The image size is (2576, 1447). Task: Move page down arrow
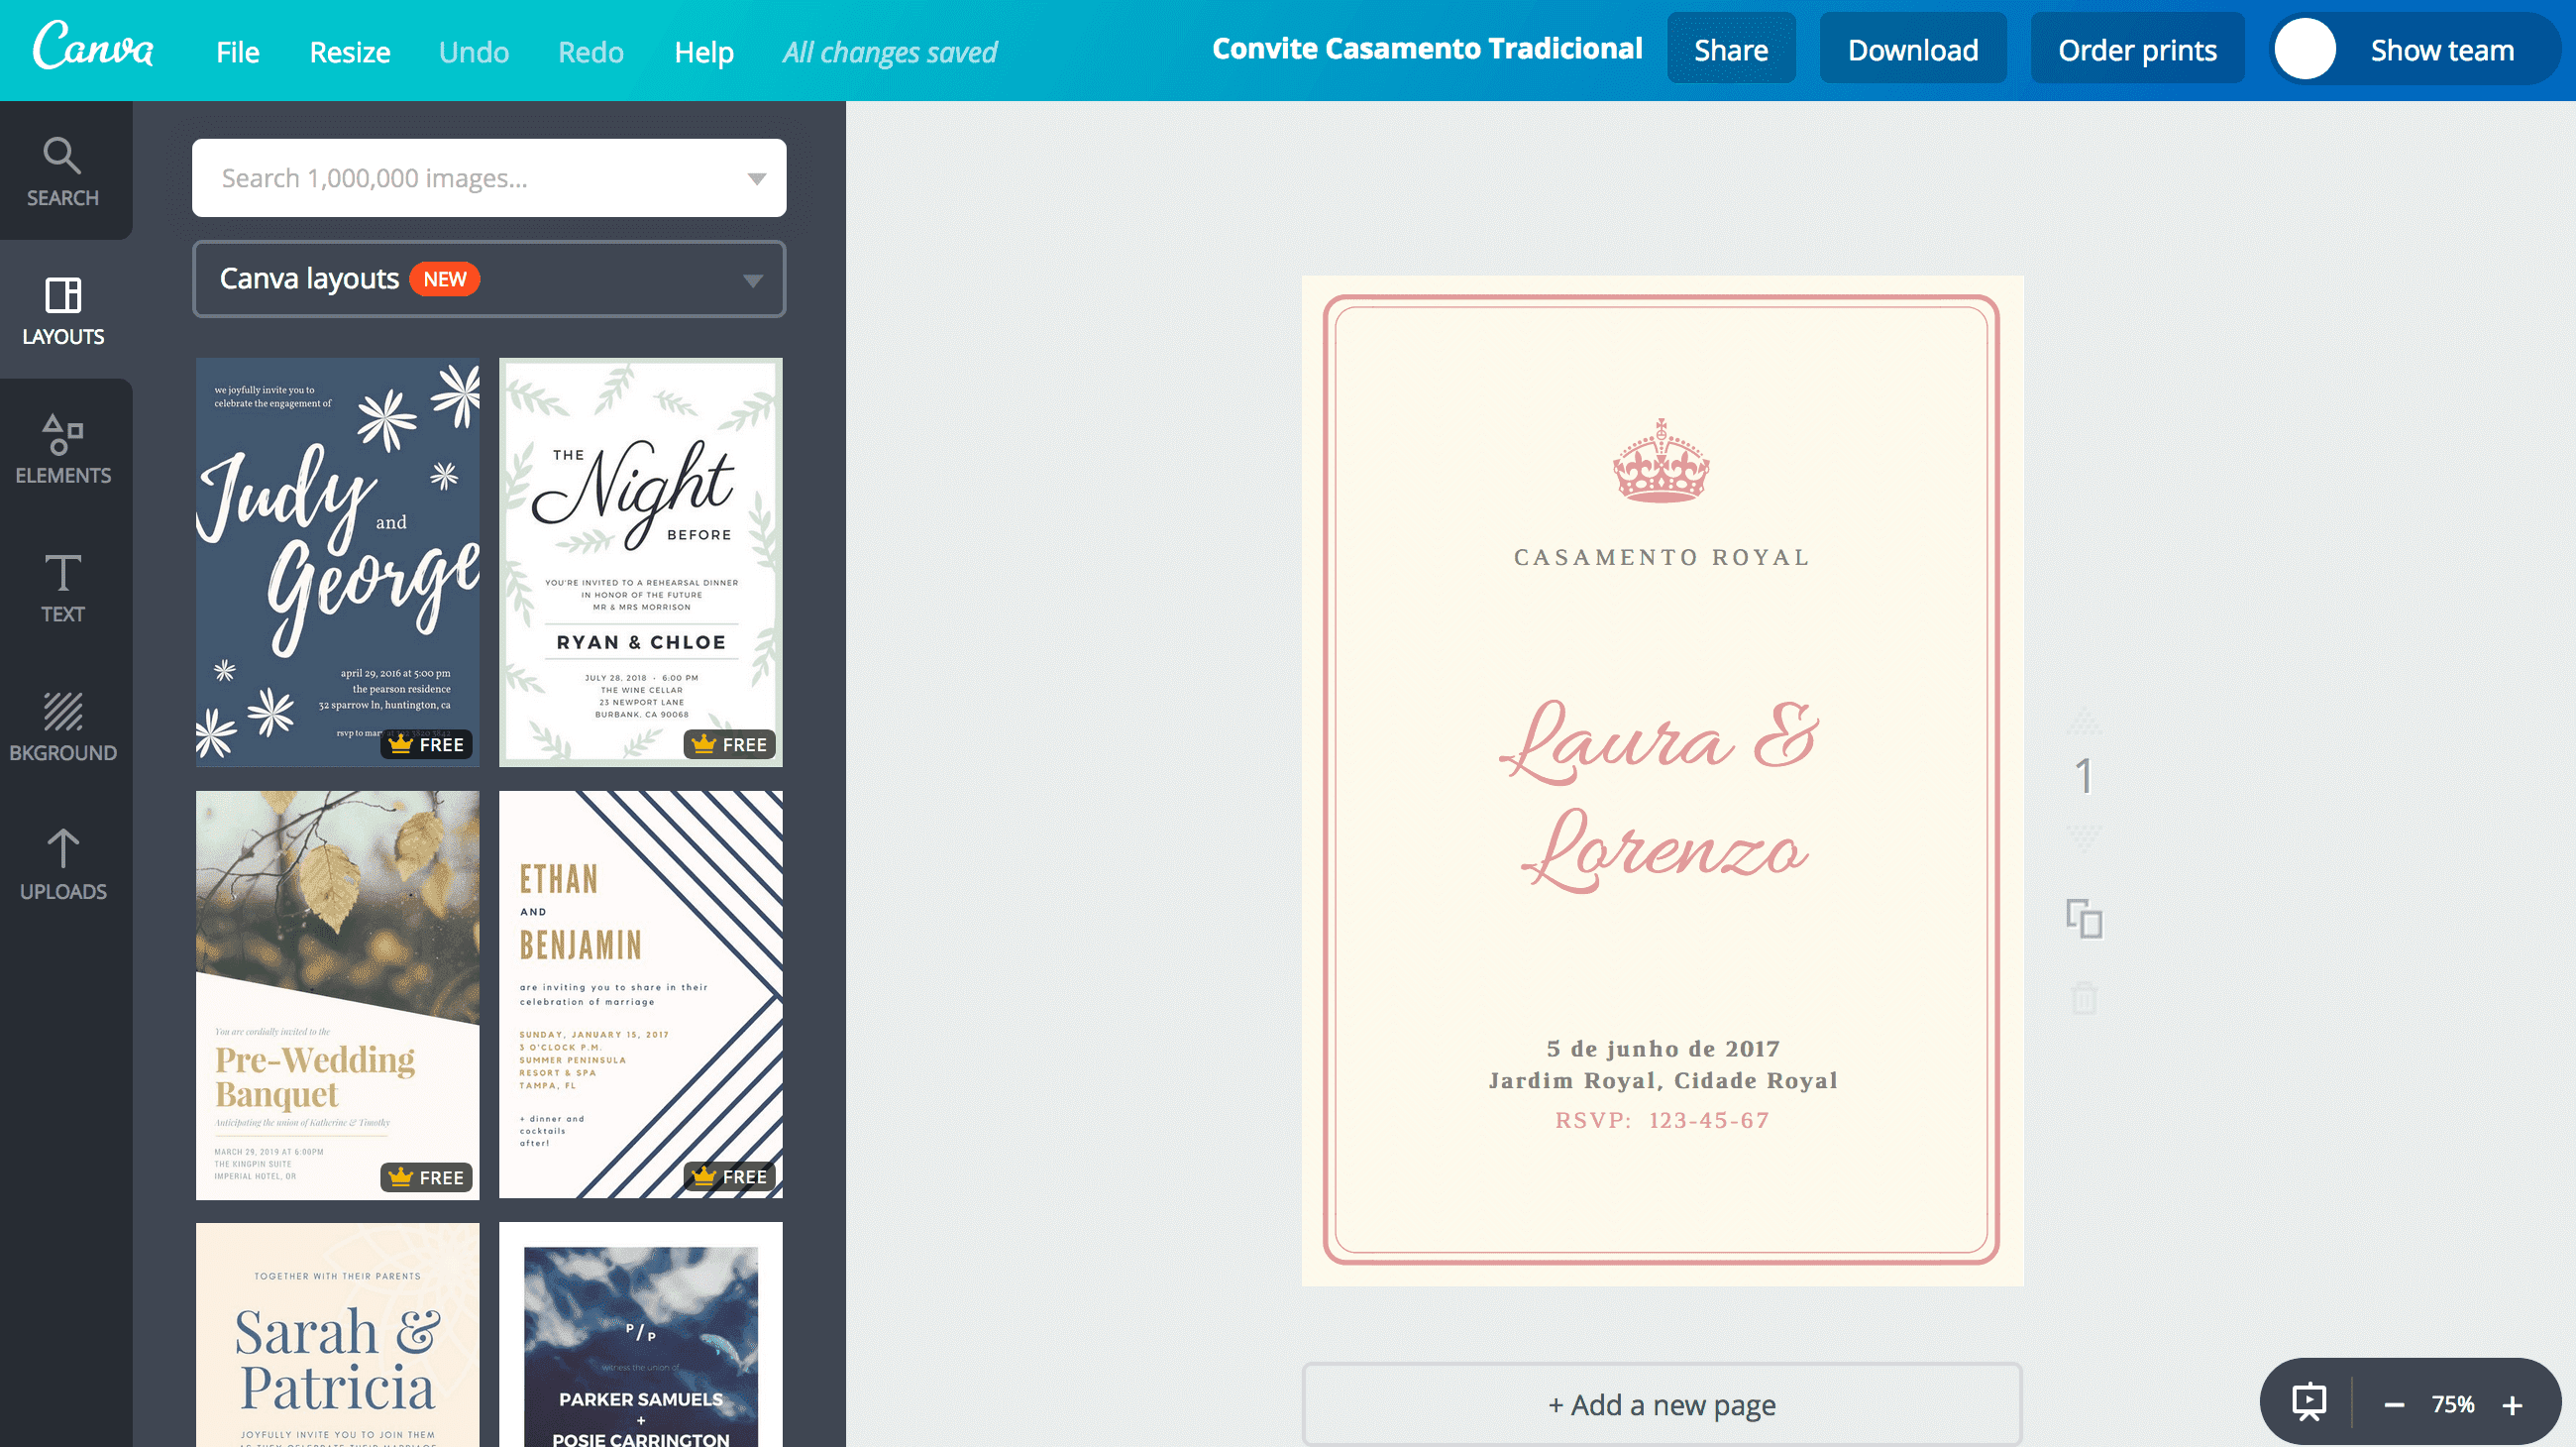click(2084, 838)
